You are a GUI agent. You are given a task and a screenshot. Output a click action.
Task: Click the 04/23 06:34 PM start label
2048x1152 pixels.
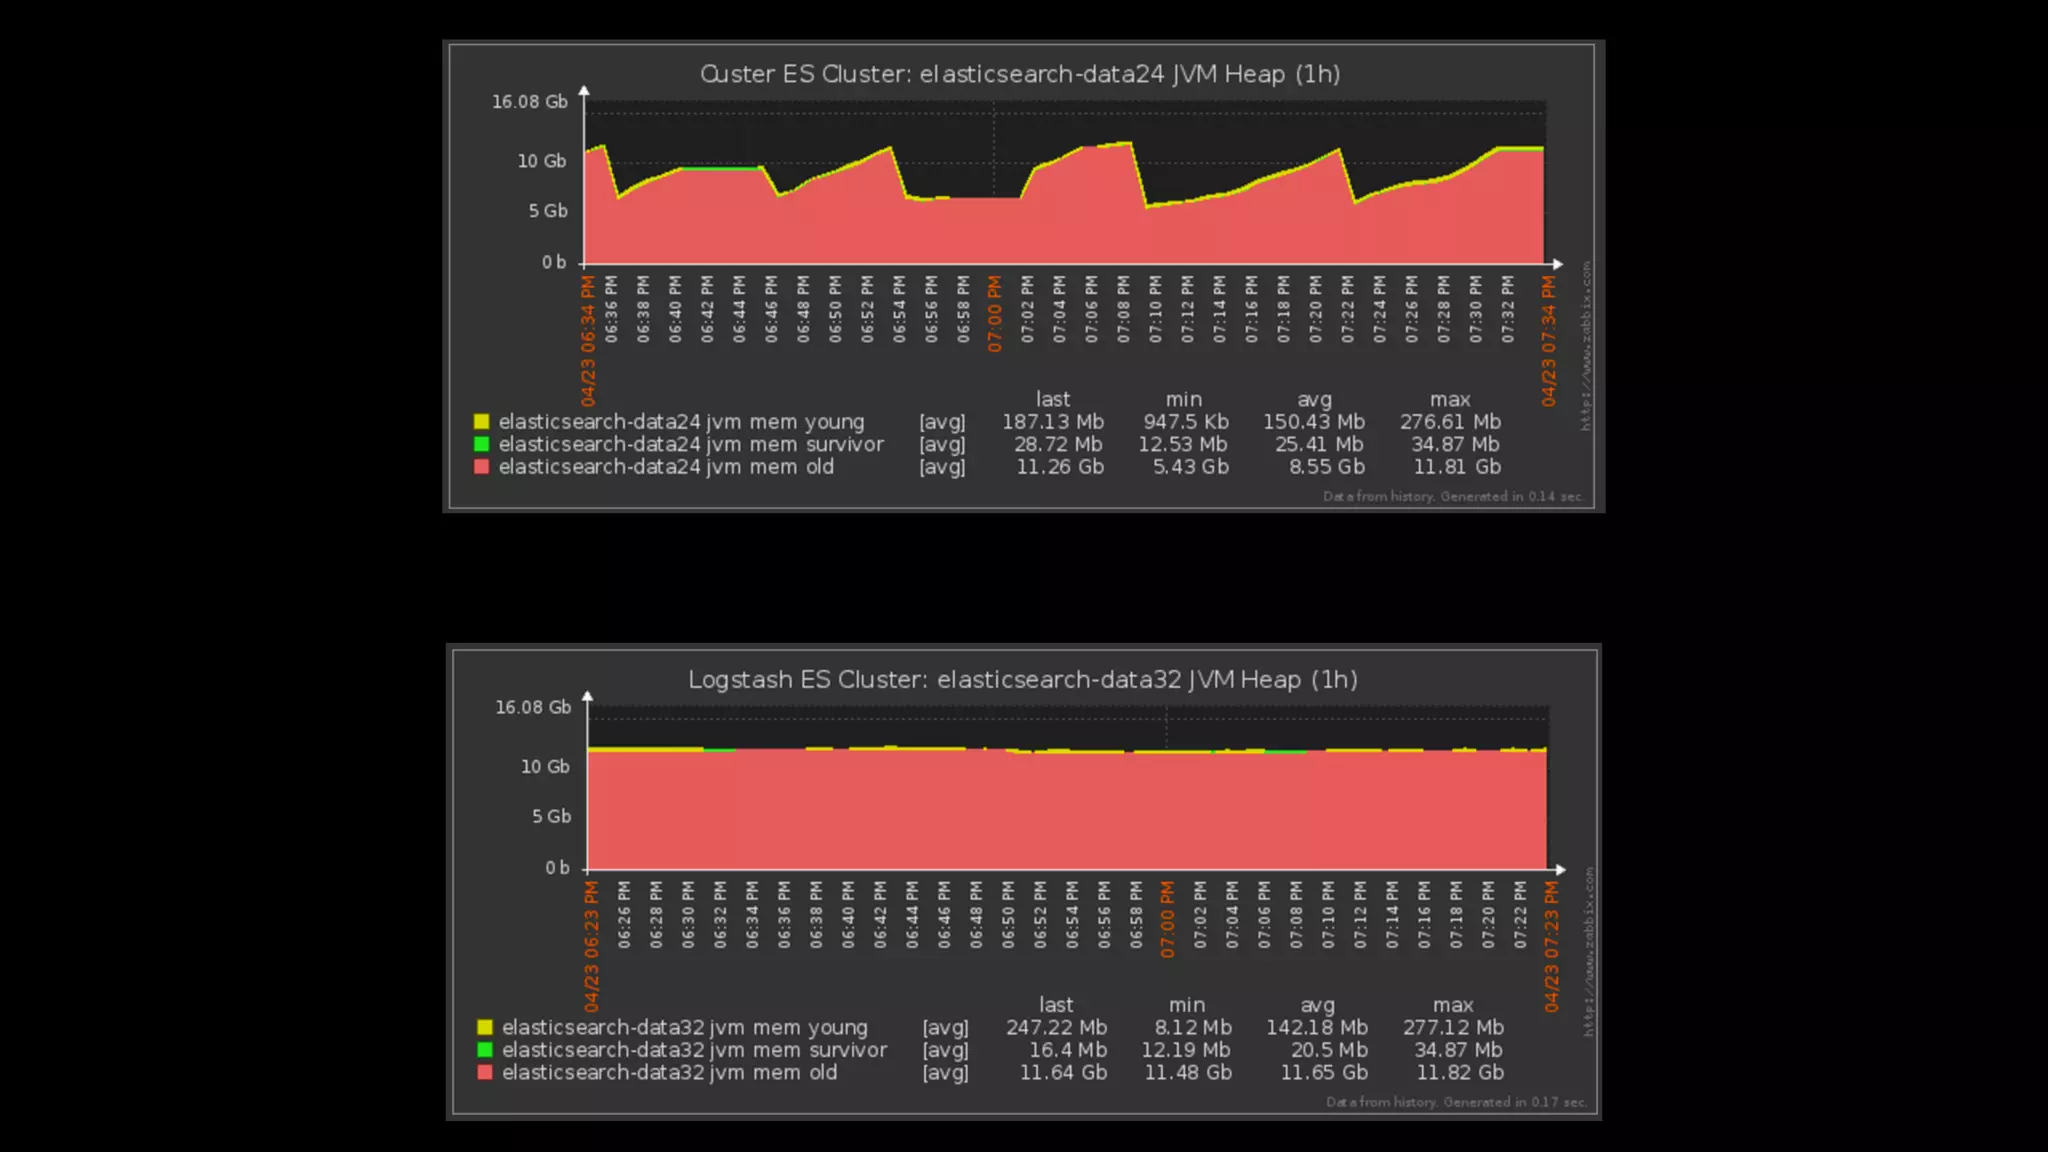(x=588, y=340)
